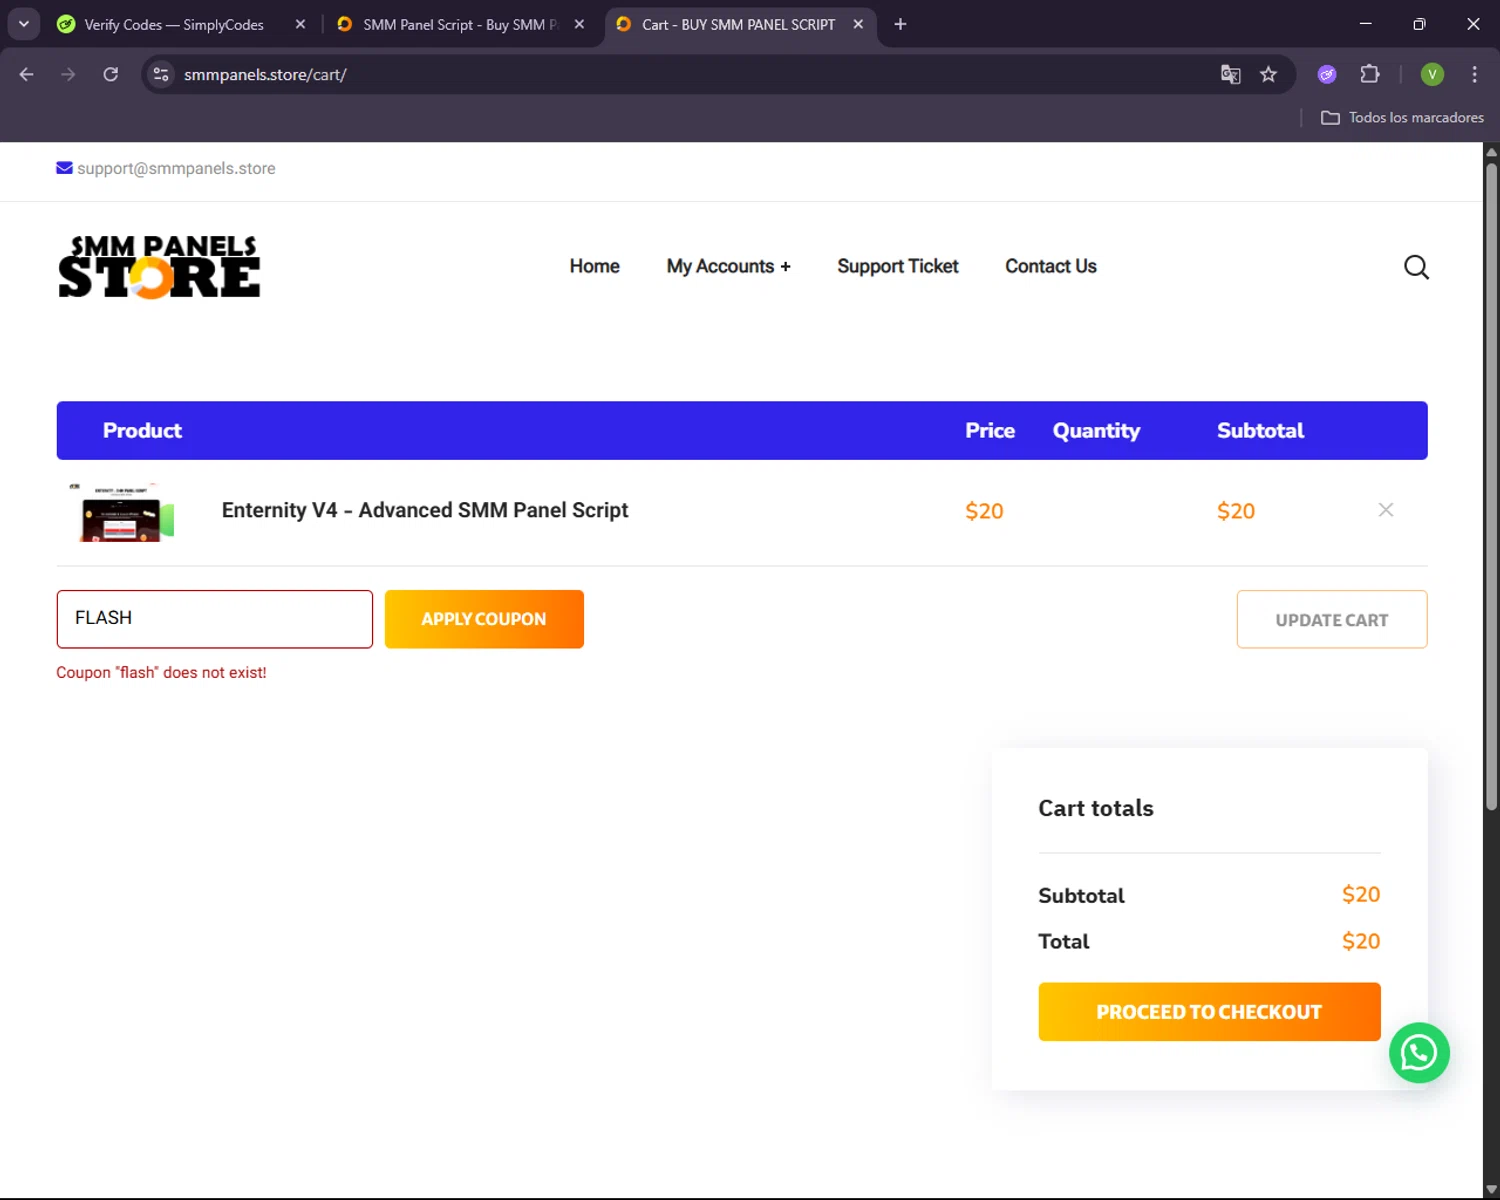
Task: Click the Apply Coupon button
Action: point(484,619)
